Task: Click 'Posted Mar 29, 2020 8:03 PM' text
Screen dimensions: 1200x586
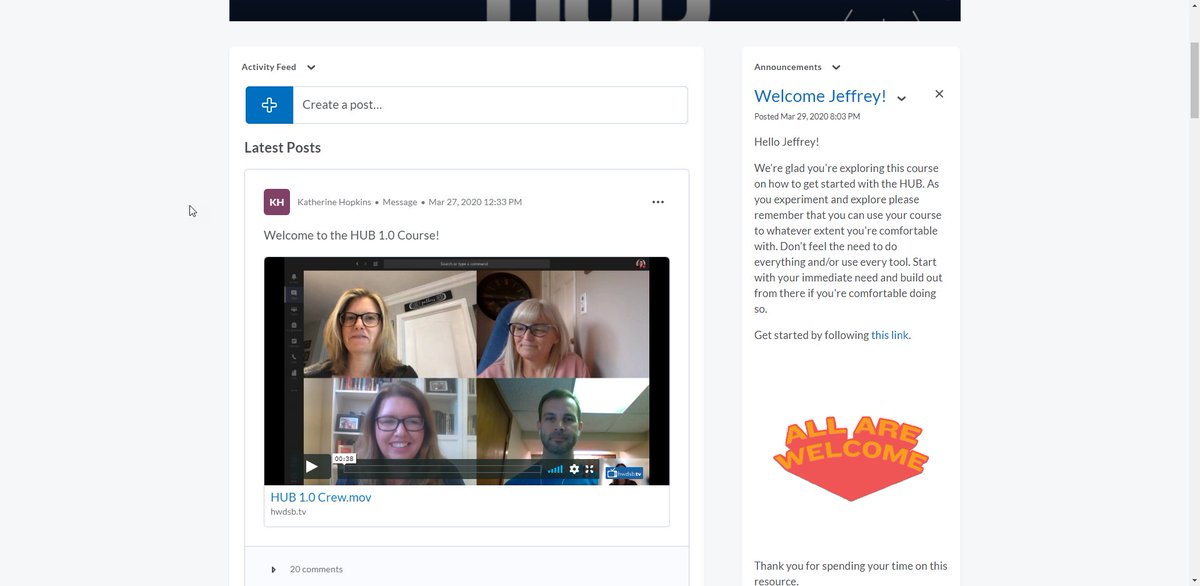Action: click(x=807, y=116)
